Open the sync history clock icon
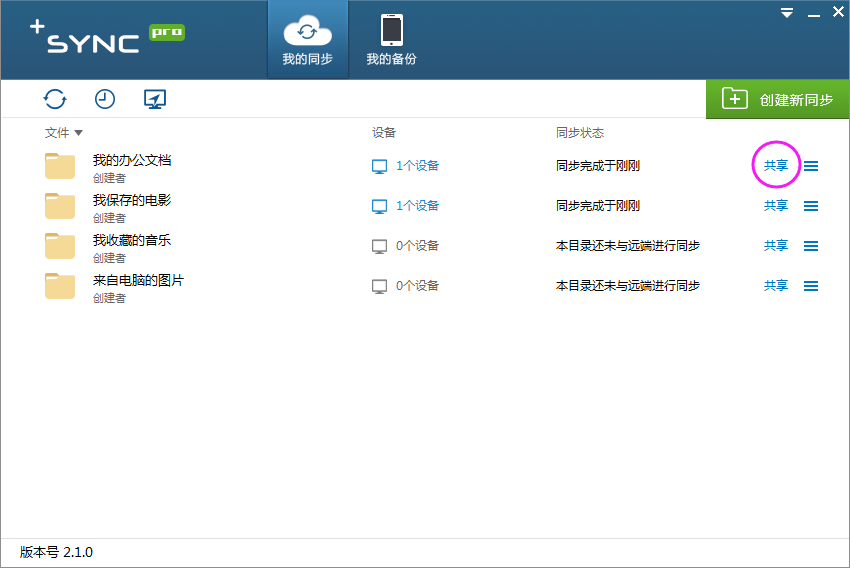The height and width of the screenshot is (568, 850). (x=105, y=99)
